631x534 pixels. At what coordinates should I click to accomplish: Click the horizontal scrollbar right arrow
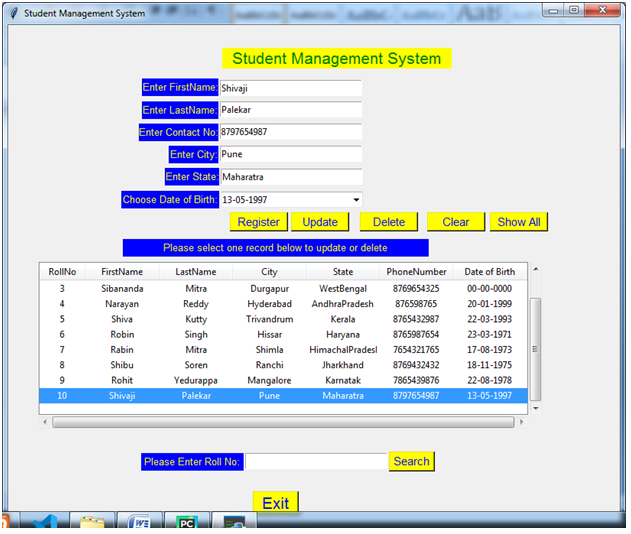click(522, 422)
